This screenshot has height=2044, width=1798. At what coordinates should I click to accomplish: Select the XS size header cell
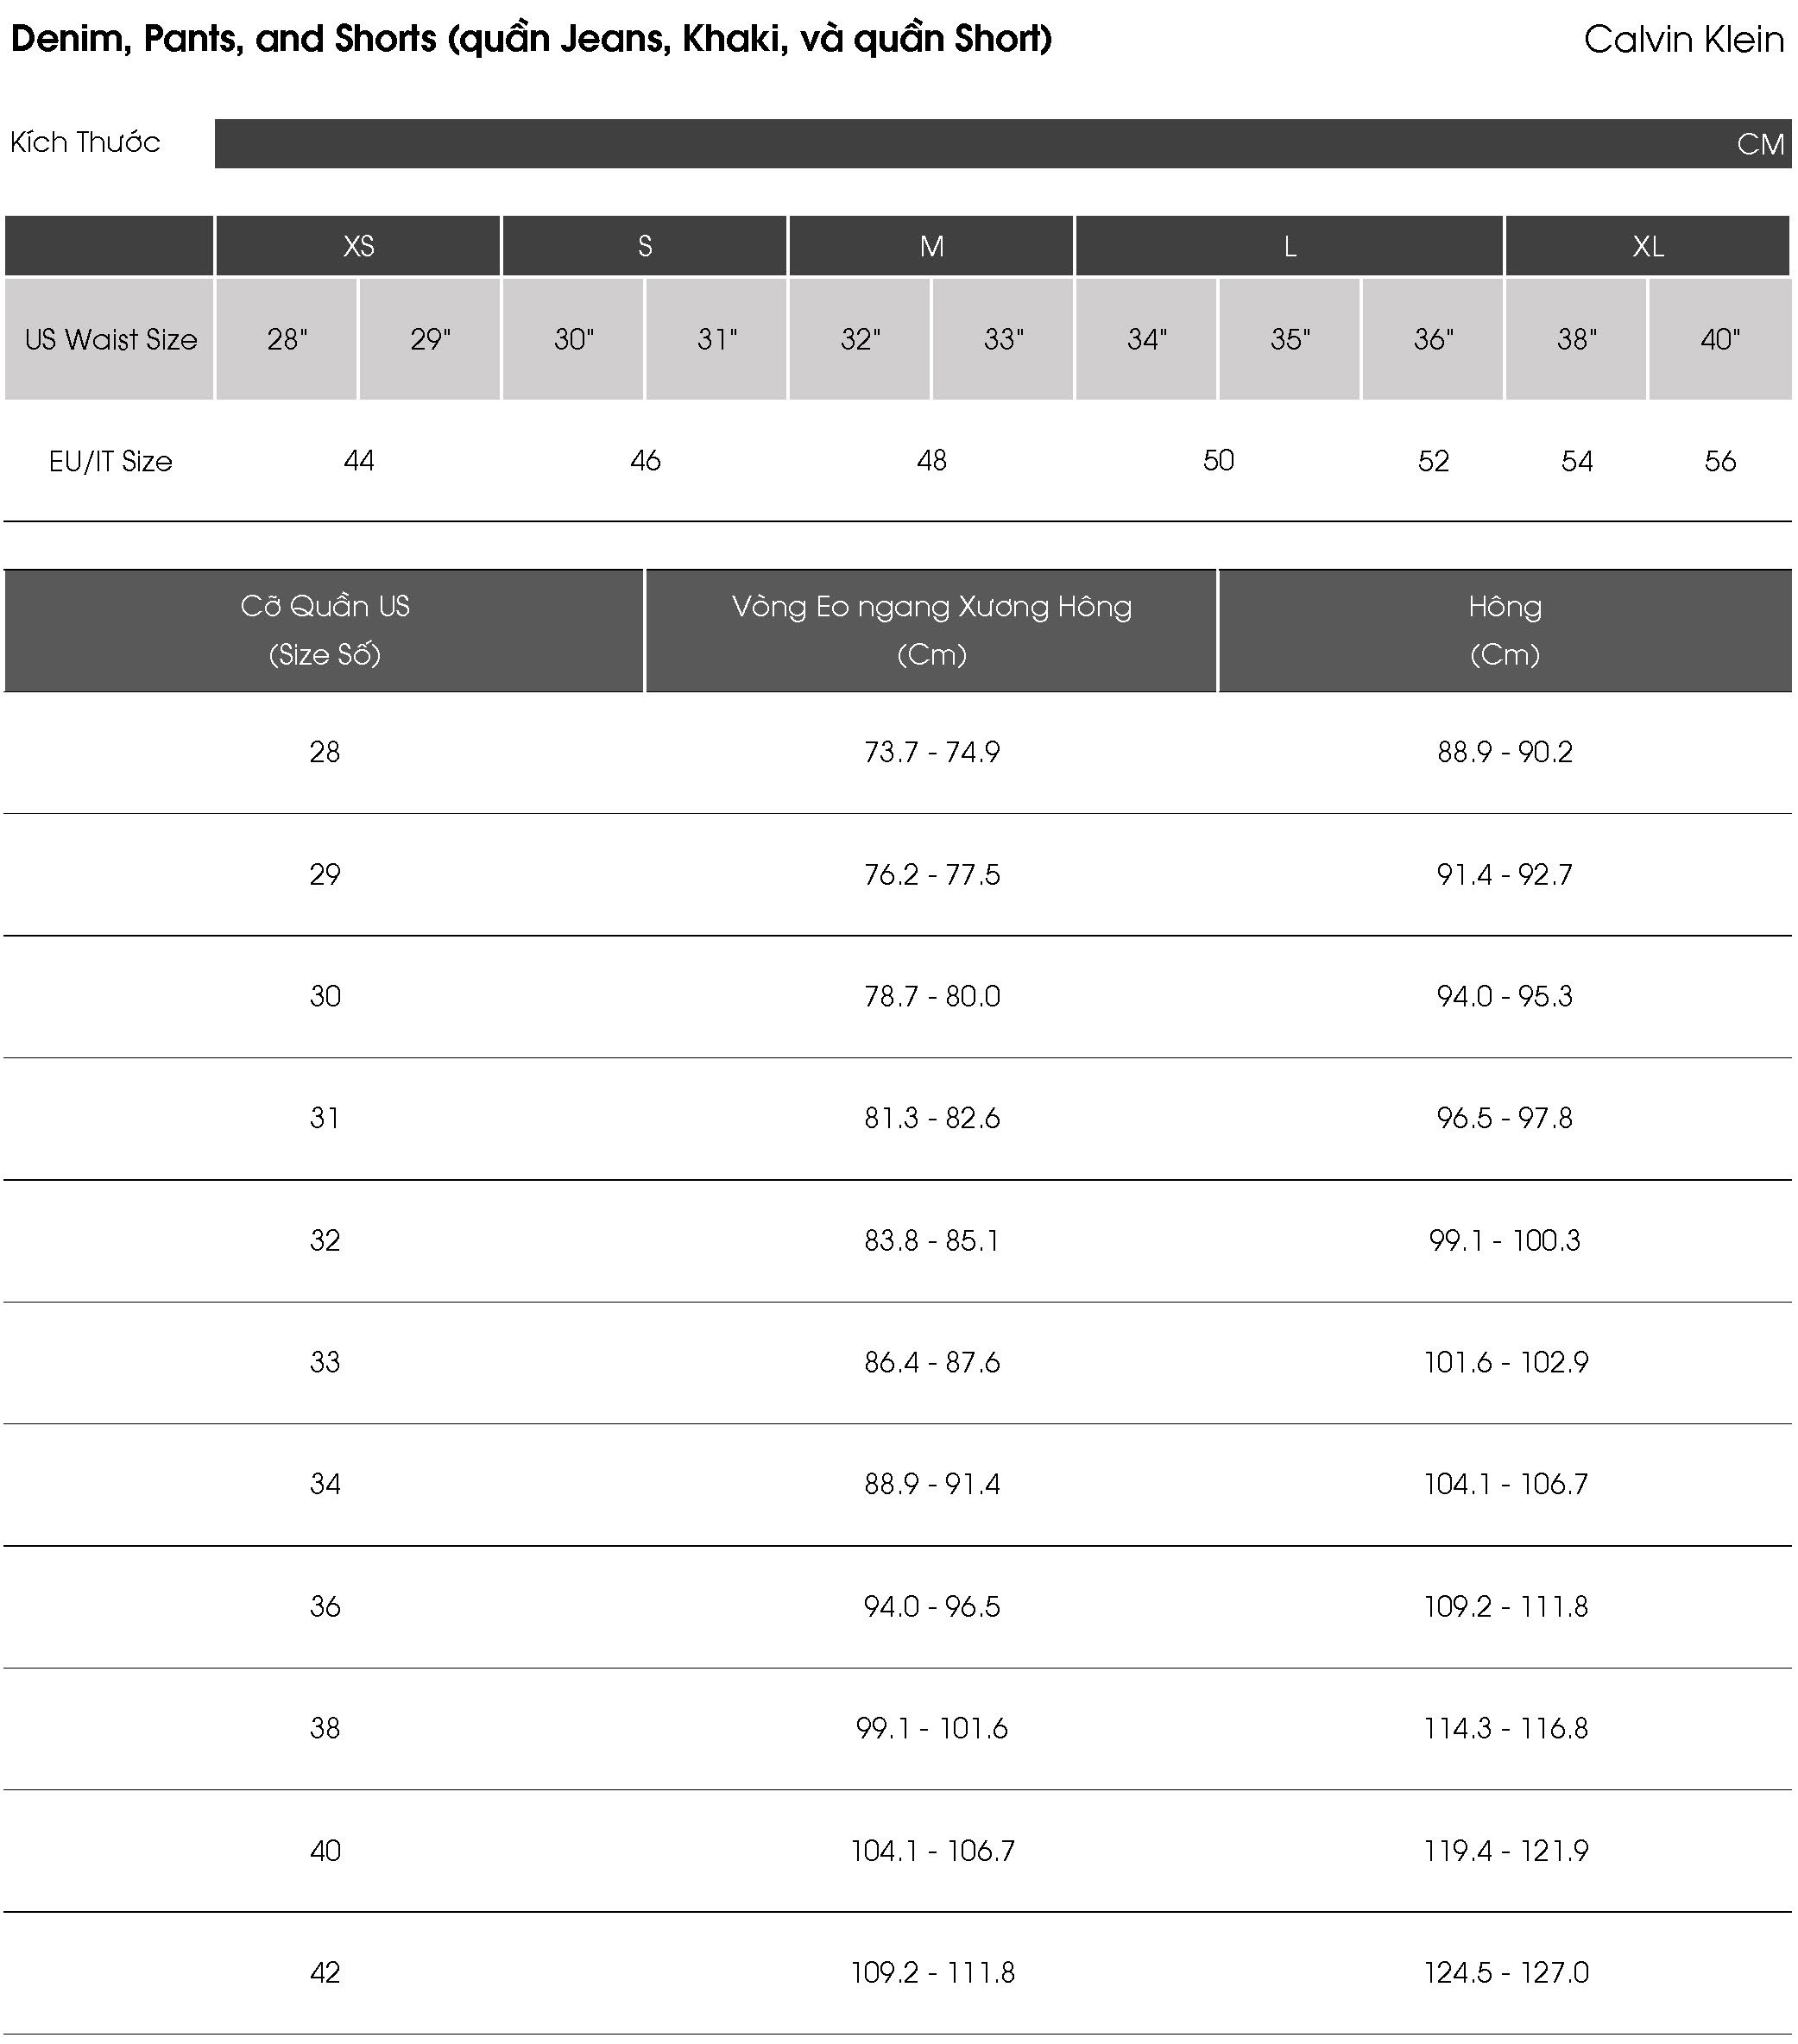point(358,246)
